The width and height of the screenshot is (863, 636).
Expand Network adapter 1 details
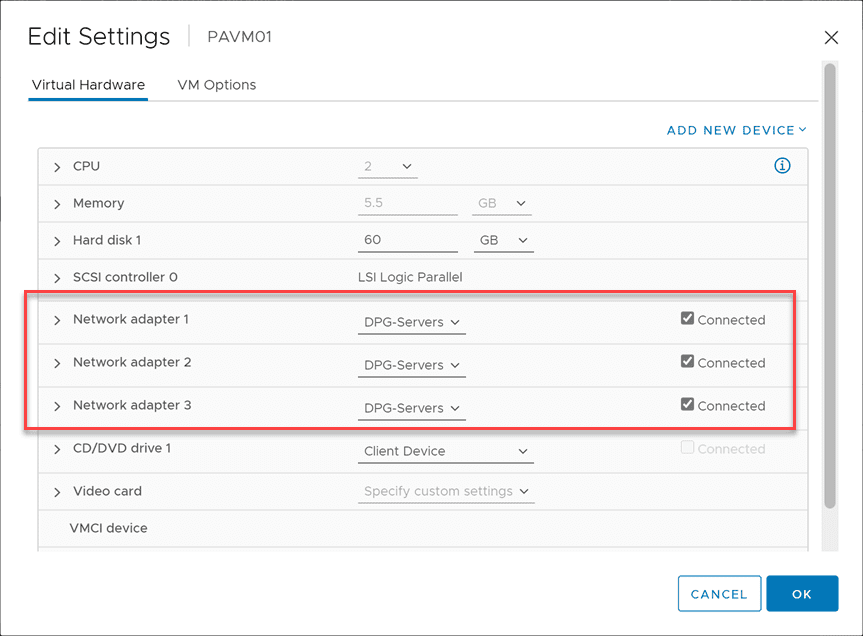tap(57, 320)
